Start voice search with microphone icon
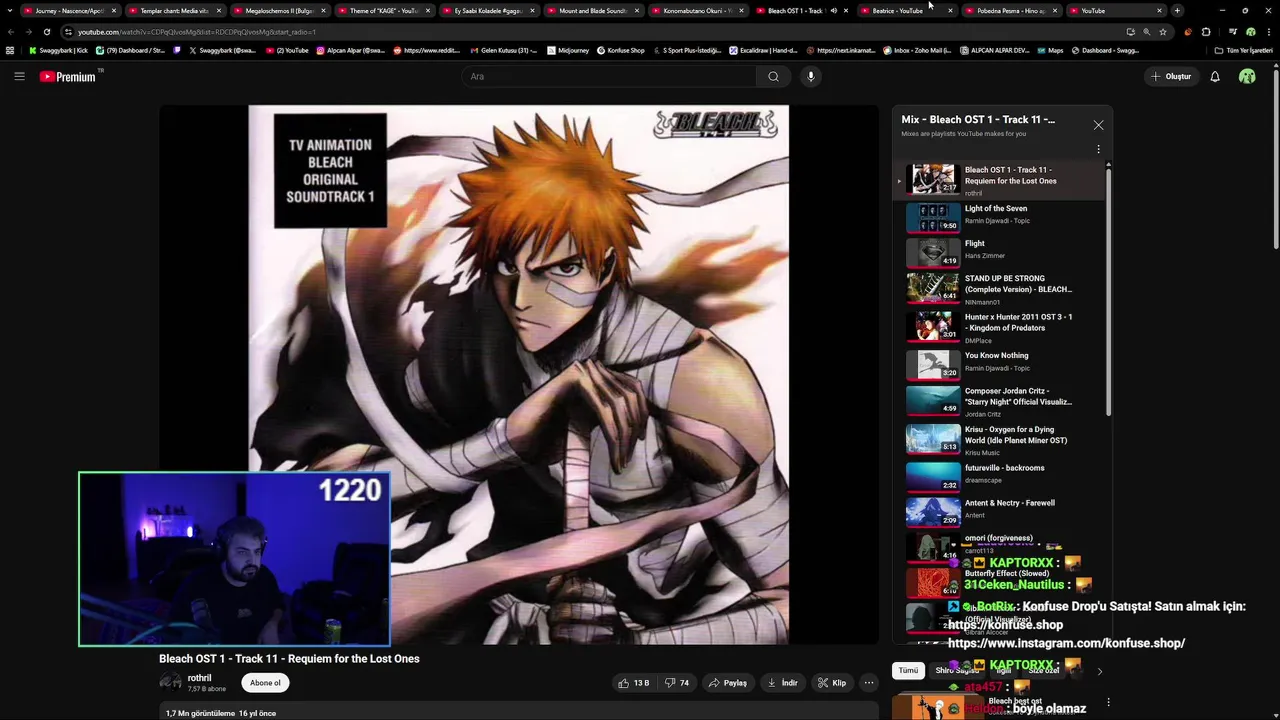The width and height of the screenshot is (1280, 720). [x=811, y=76]
